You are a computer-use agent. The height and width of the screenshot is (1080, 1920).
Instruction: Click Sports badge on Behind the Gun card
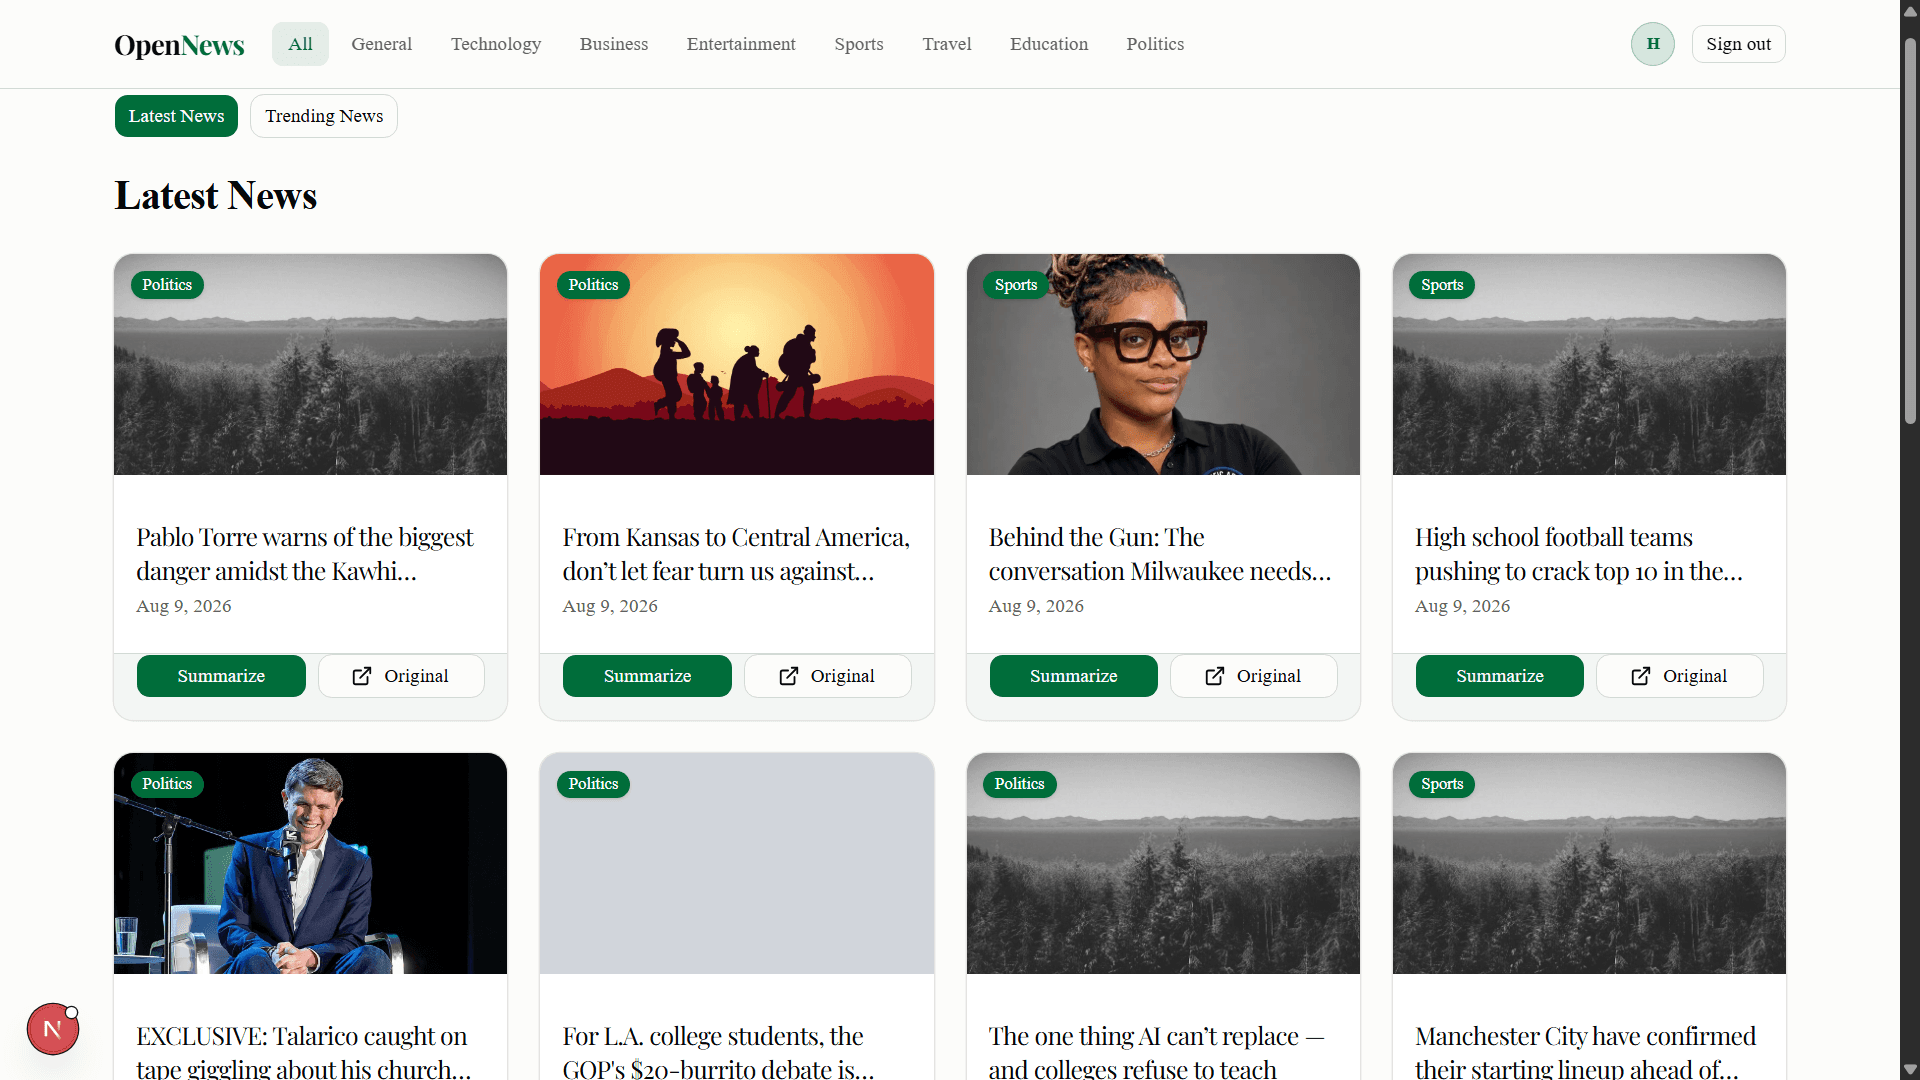[x=1016, y=285]
